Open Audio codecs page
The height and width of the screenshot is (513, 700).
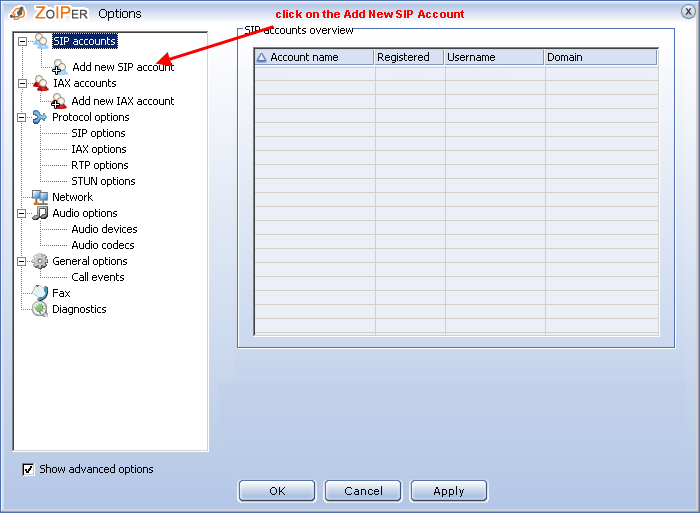tap(103, 245)
